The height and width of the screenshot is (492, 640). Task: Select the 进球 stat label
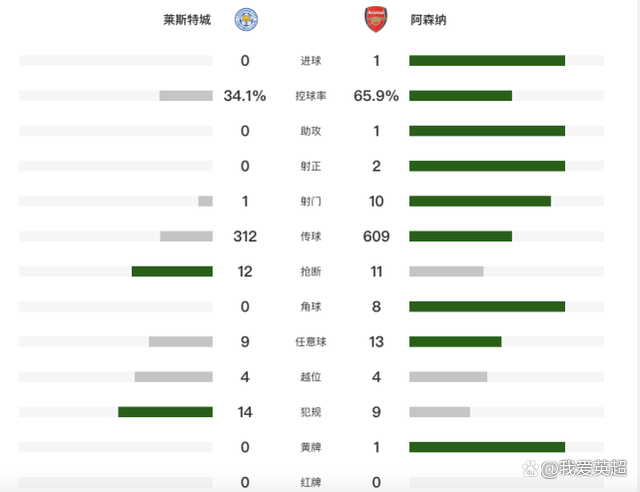[x=311, y=61]
